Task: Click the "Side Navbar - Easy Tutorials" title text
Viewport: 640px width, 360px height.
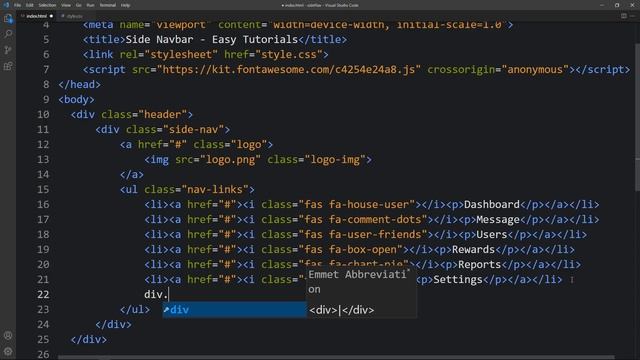Action: click(x=212, y=40)
